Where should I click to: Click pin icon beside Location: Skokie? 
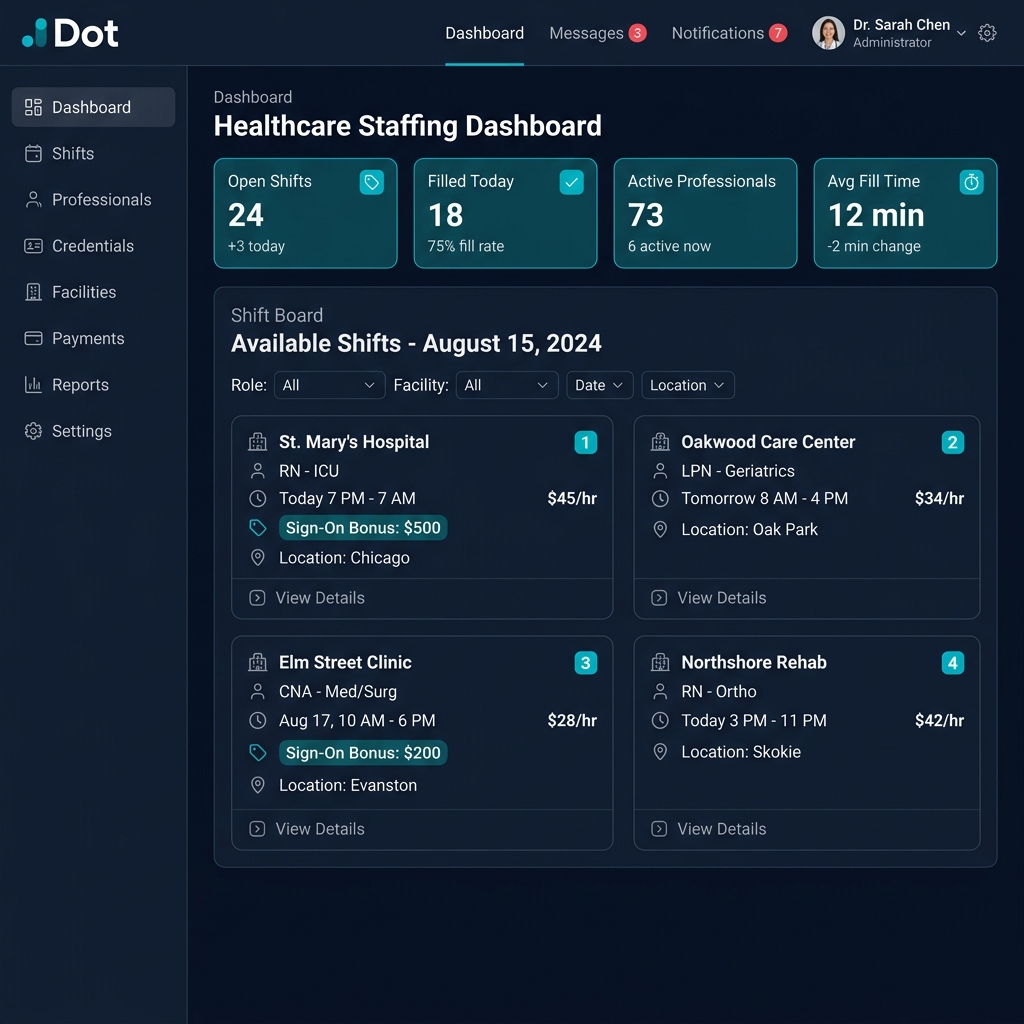coord(660,752)
